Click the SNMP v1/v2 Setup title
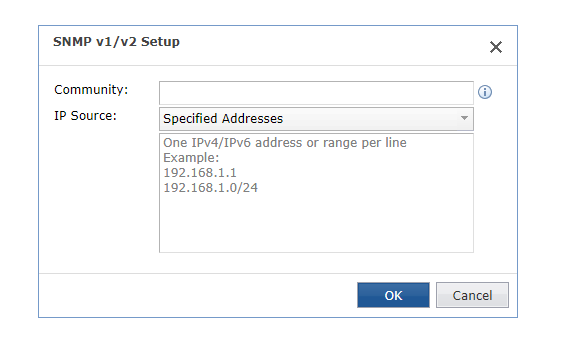Screen dimensions: 588x361 click(x=116, y=42)
